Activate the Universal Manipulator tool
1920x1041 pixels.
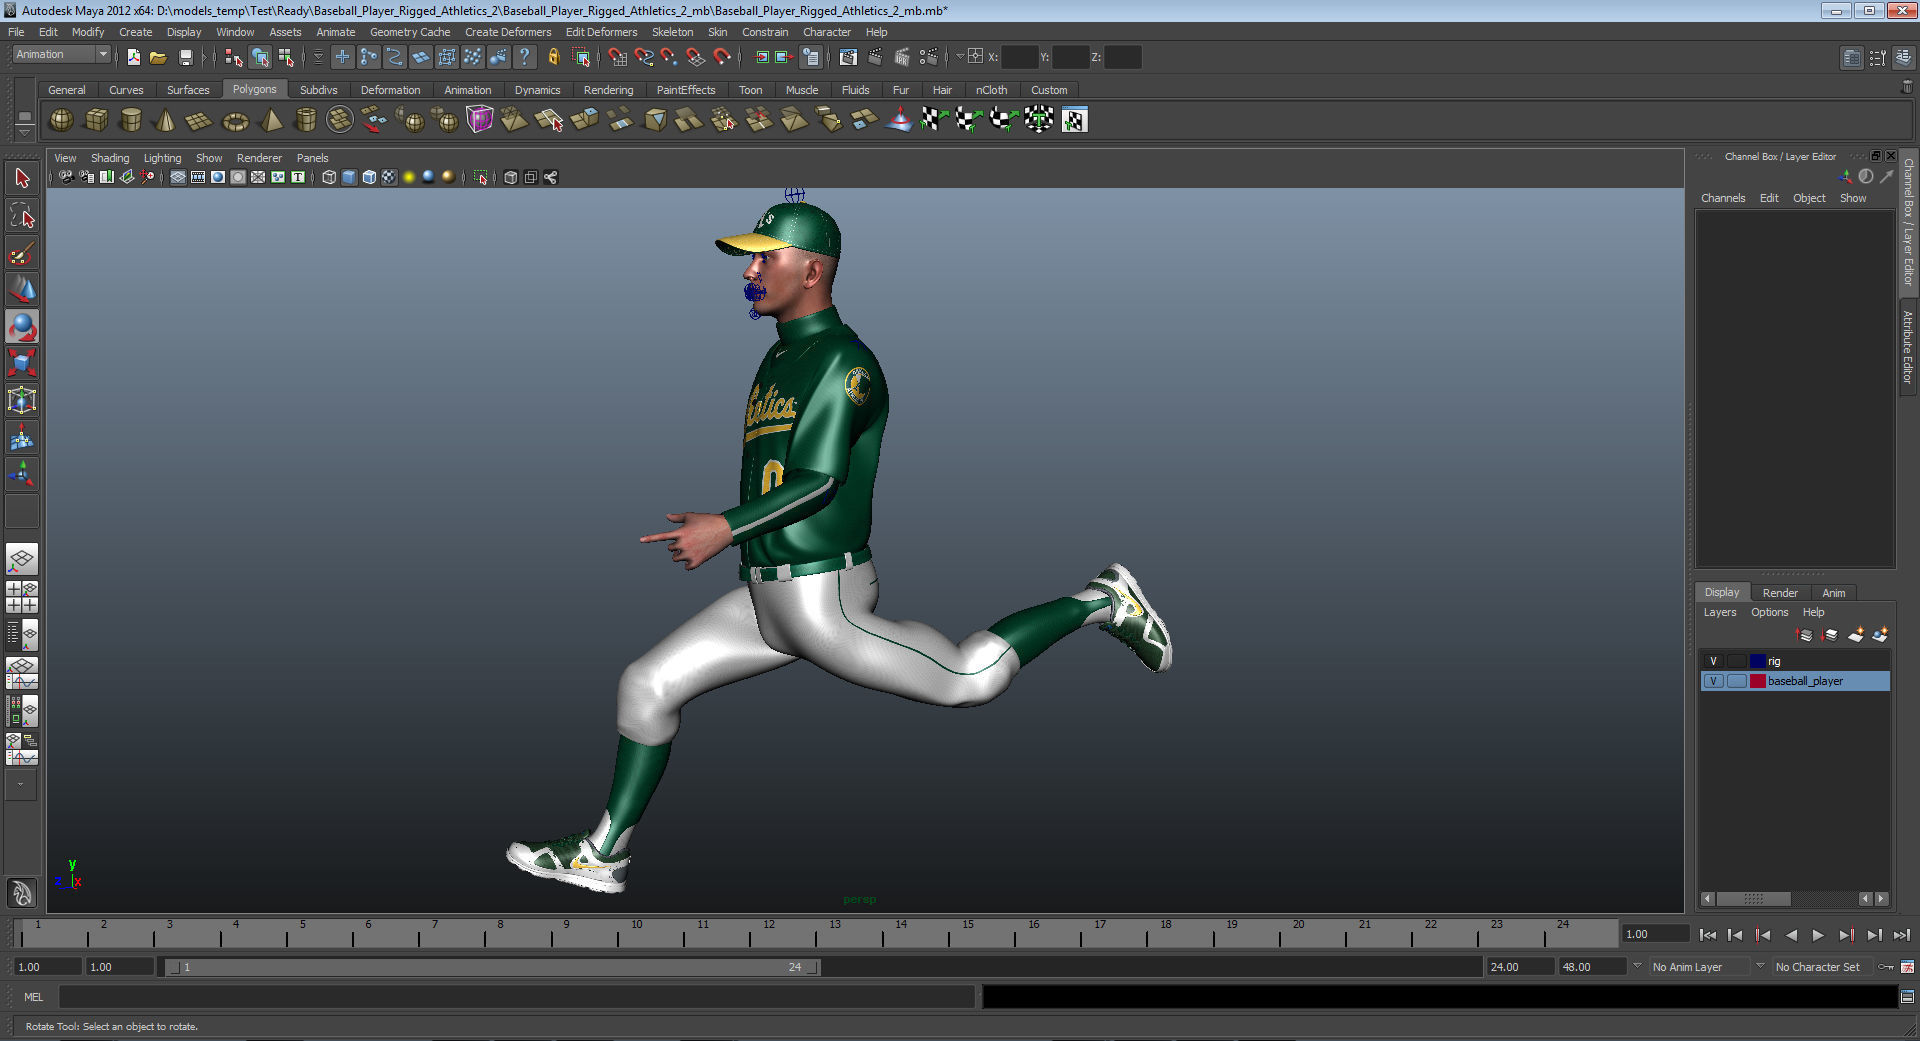[x=22, y=400]
